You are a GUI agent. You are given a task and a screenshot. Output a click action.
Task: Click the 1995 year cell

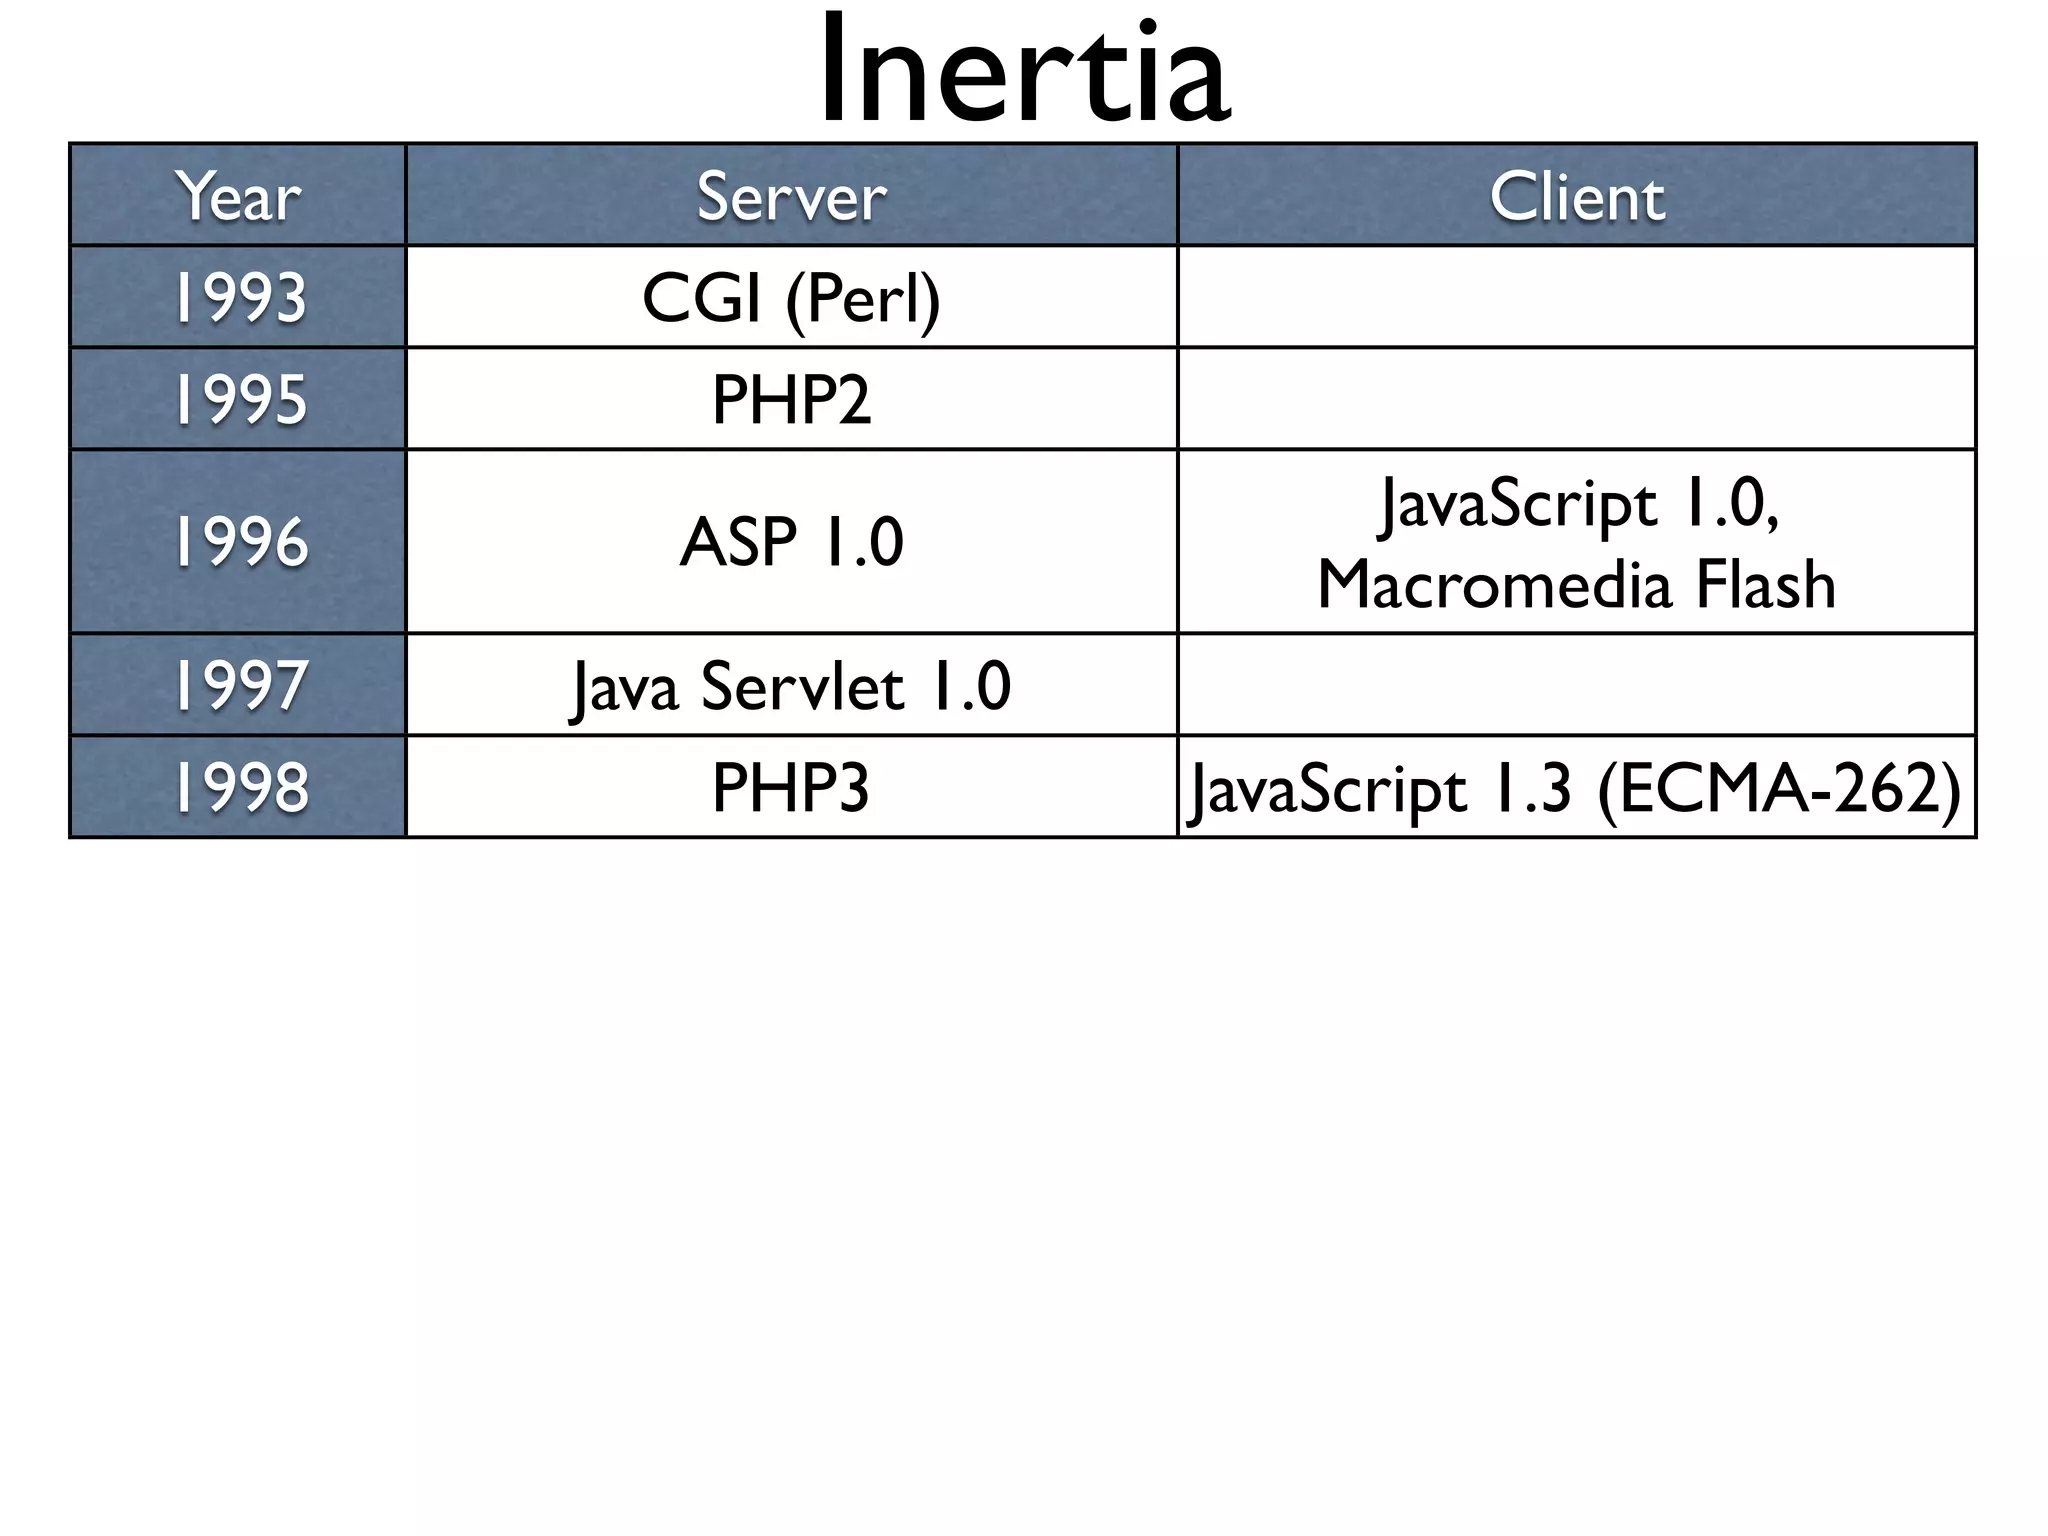[x=238, y=399]
